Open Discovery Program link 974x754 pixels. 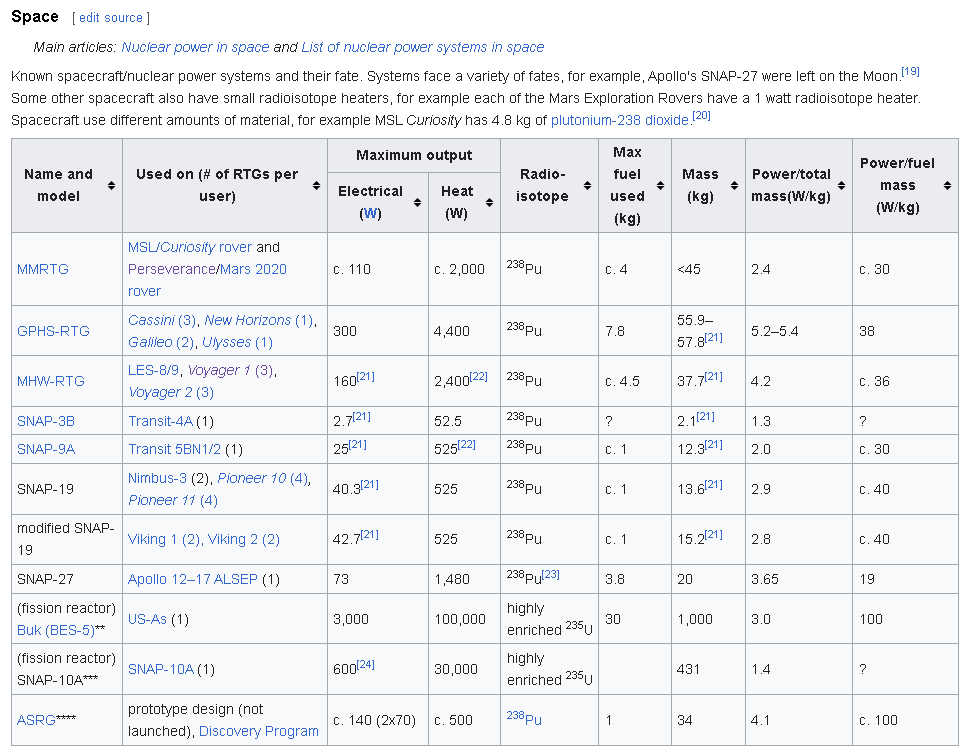[x=258, y=732]
